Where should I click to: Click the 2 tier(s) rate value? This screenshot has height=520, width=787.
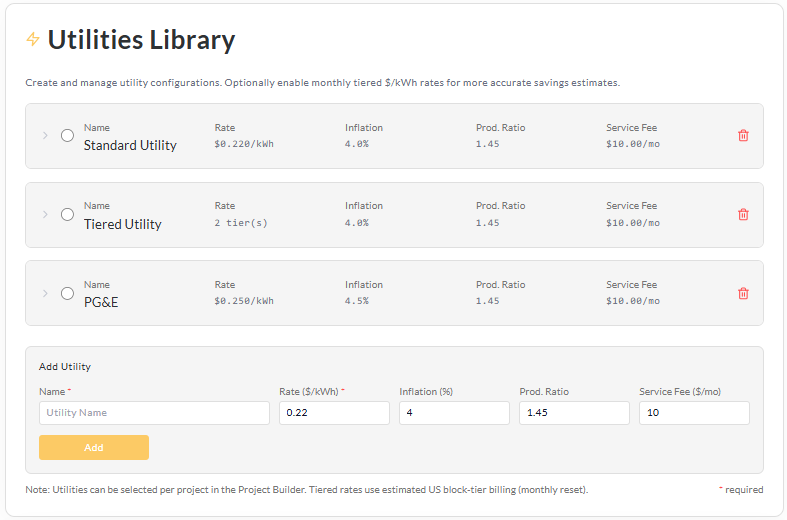click(x=241, y=223)
